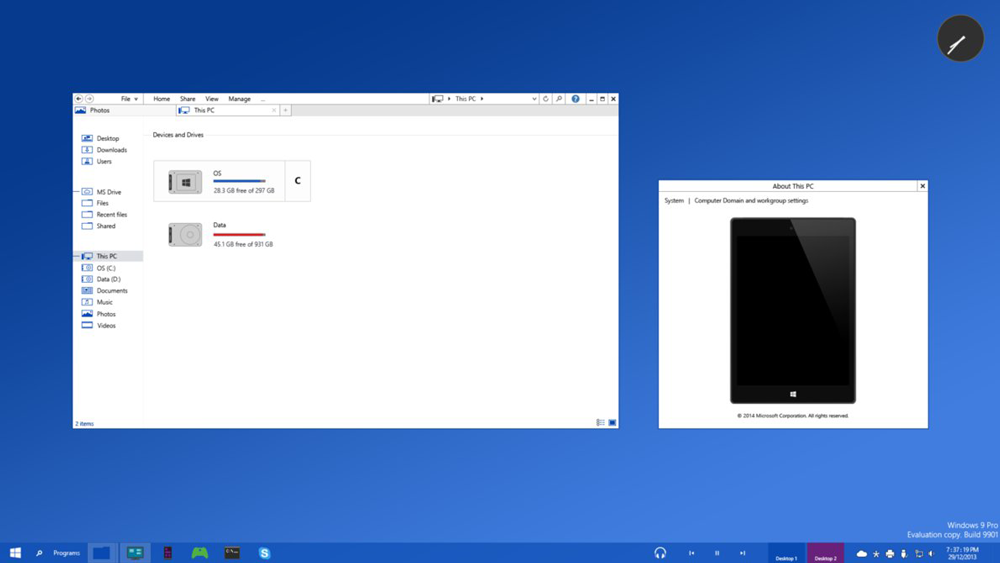Open the Manage ribbon tab
The image size is (1000, 563).
(239, 99)
